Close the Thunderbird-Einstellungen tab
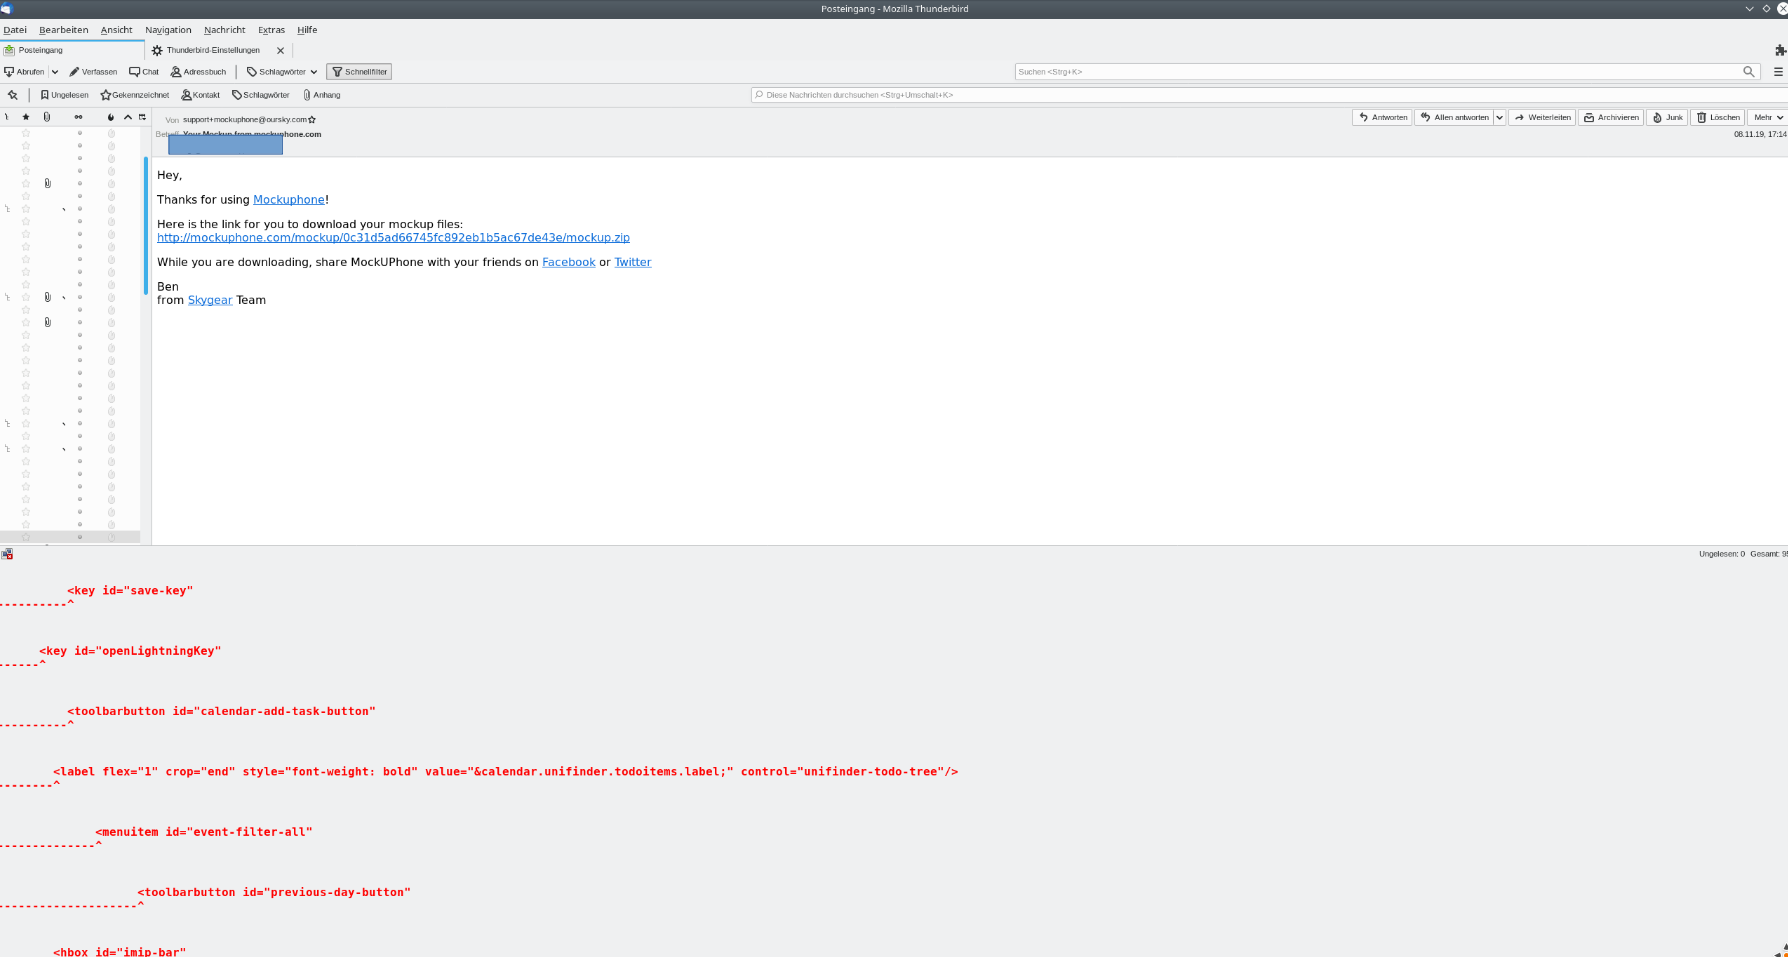 pyautogui.click(x=280, y=50)
